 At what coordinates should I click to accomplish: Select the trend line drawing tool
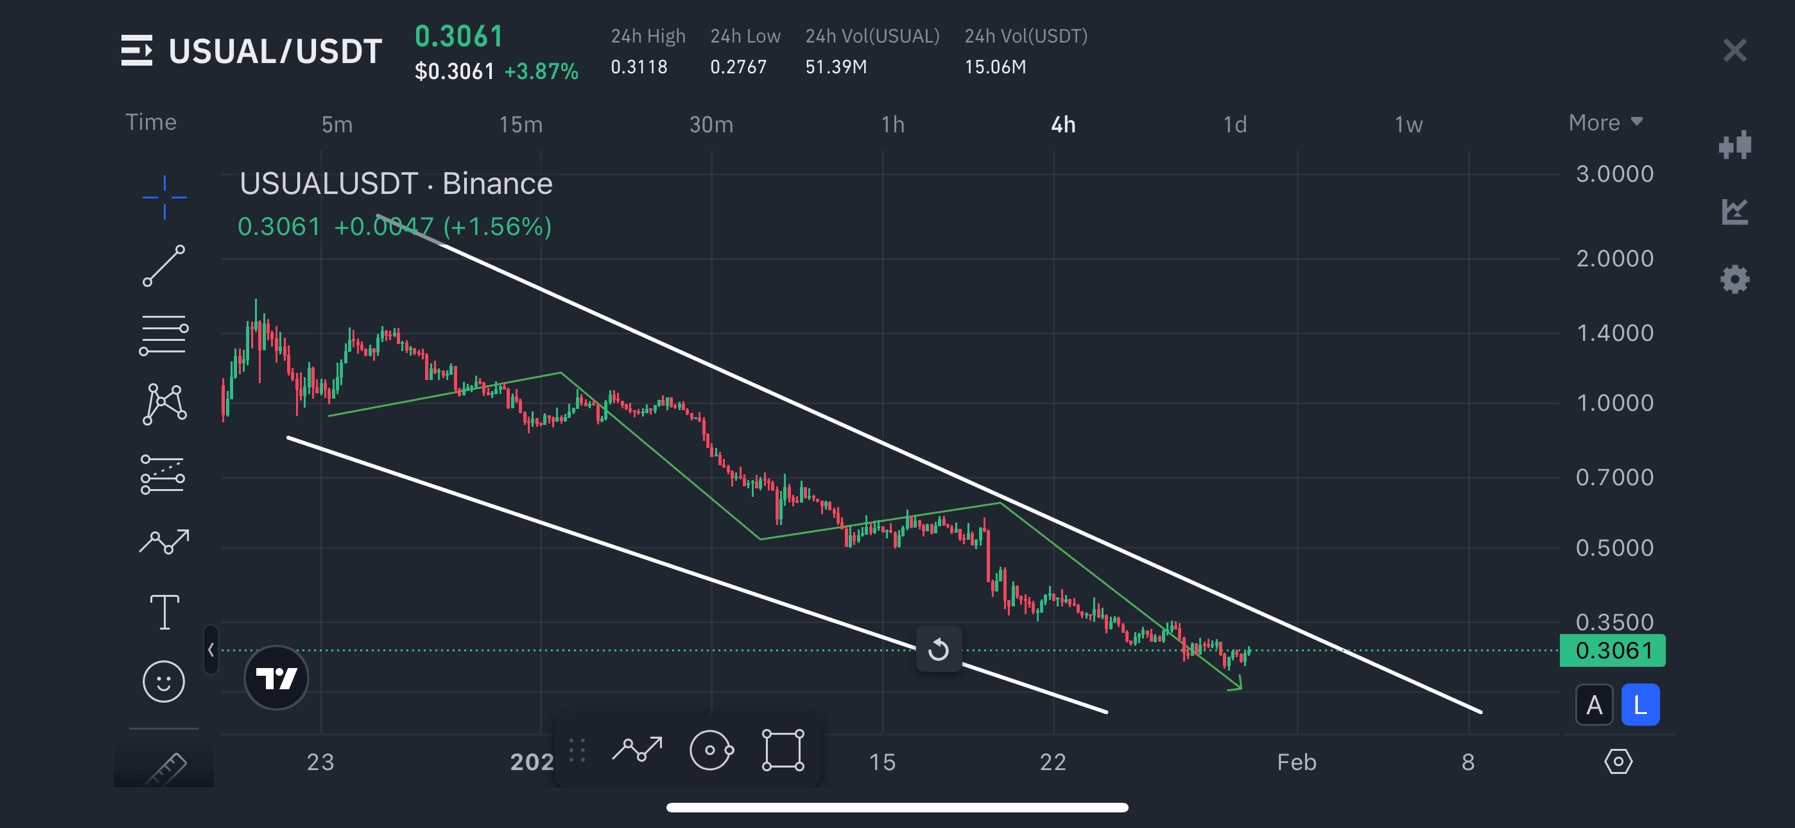pos(164,266)
